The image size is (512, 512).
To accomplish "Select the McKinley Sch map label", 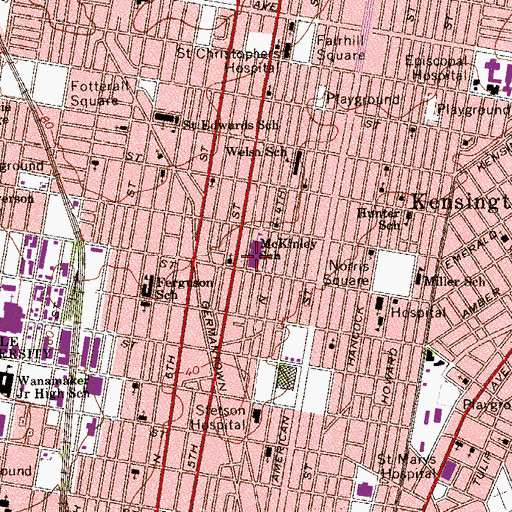I will [287, 249].
